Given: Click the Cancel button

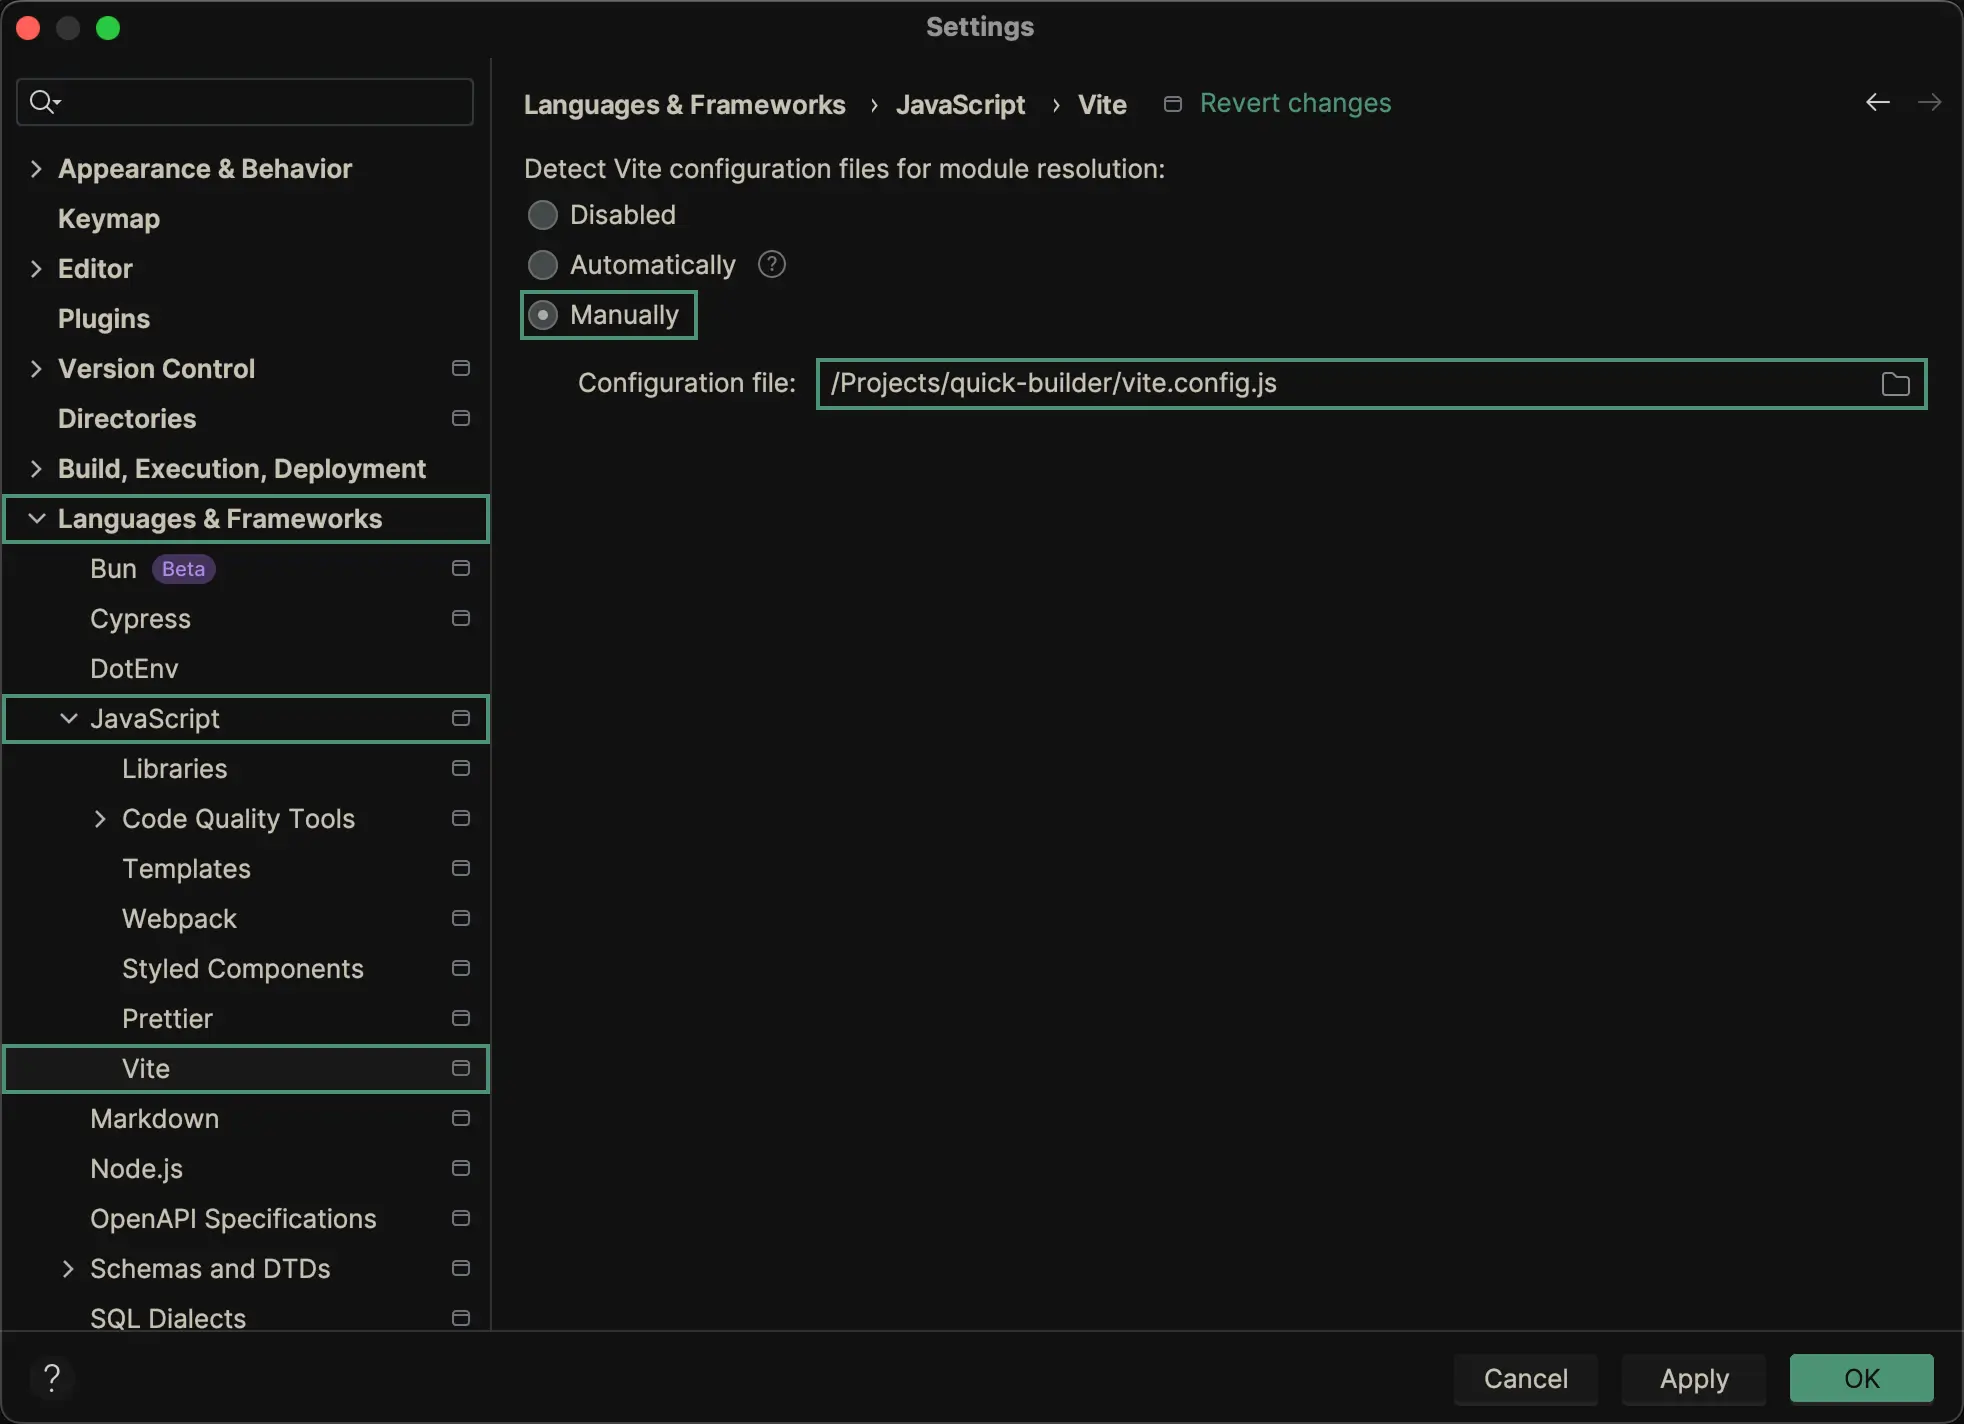Looking at the screenshot, I should [x=1526, y=1378].
